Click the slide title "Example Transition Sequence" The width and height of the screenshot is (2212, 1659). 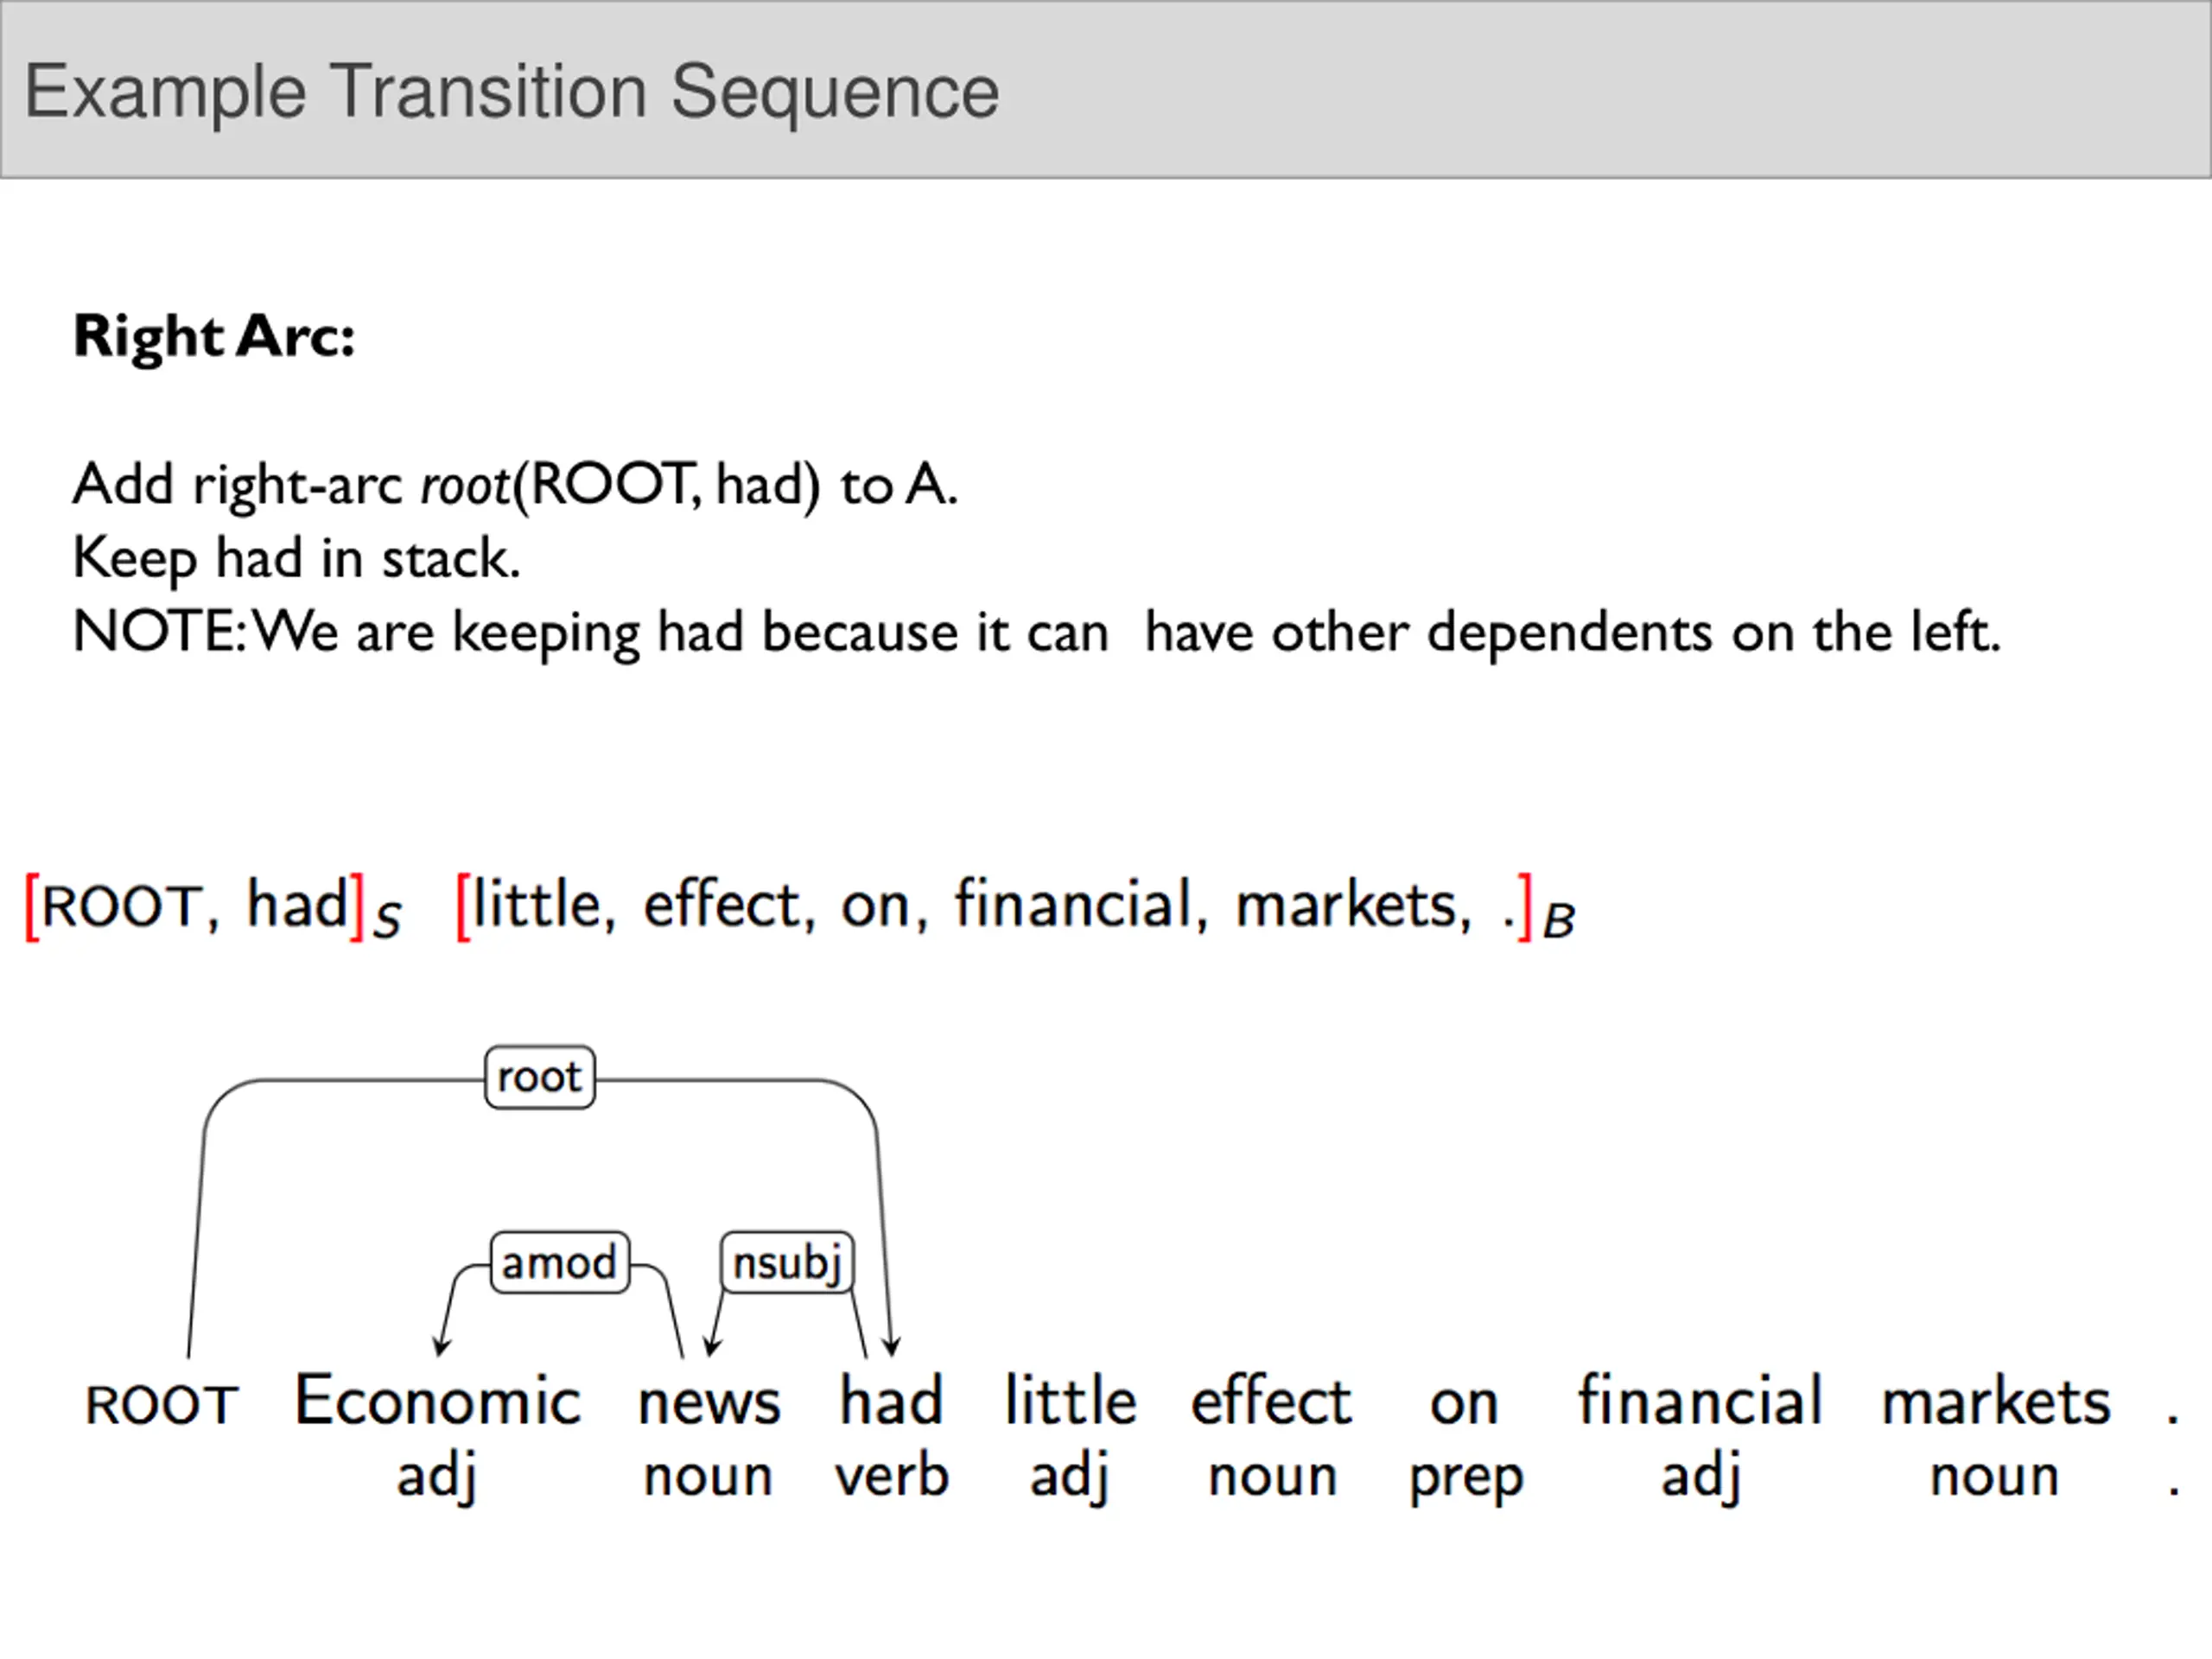[x=511, y=92]
